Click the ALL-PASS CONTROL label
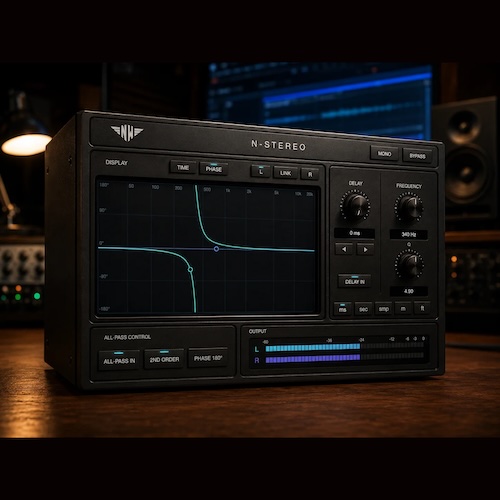Viewport: 500px width, 500px height. click(x=127, y=337)
